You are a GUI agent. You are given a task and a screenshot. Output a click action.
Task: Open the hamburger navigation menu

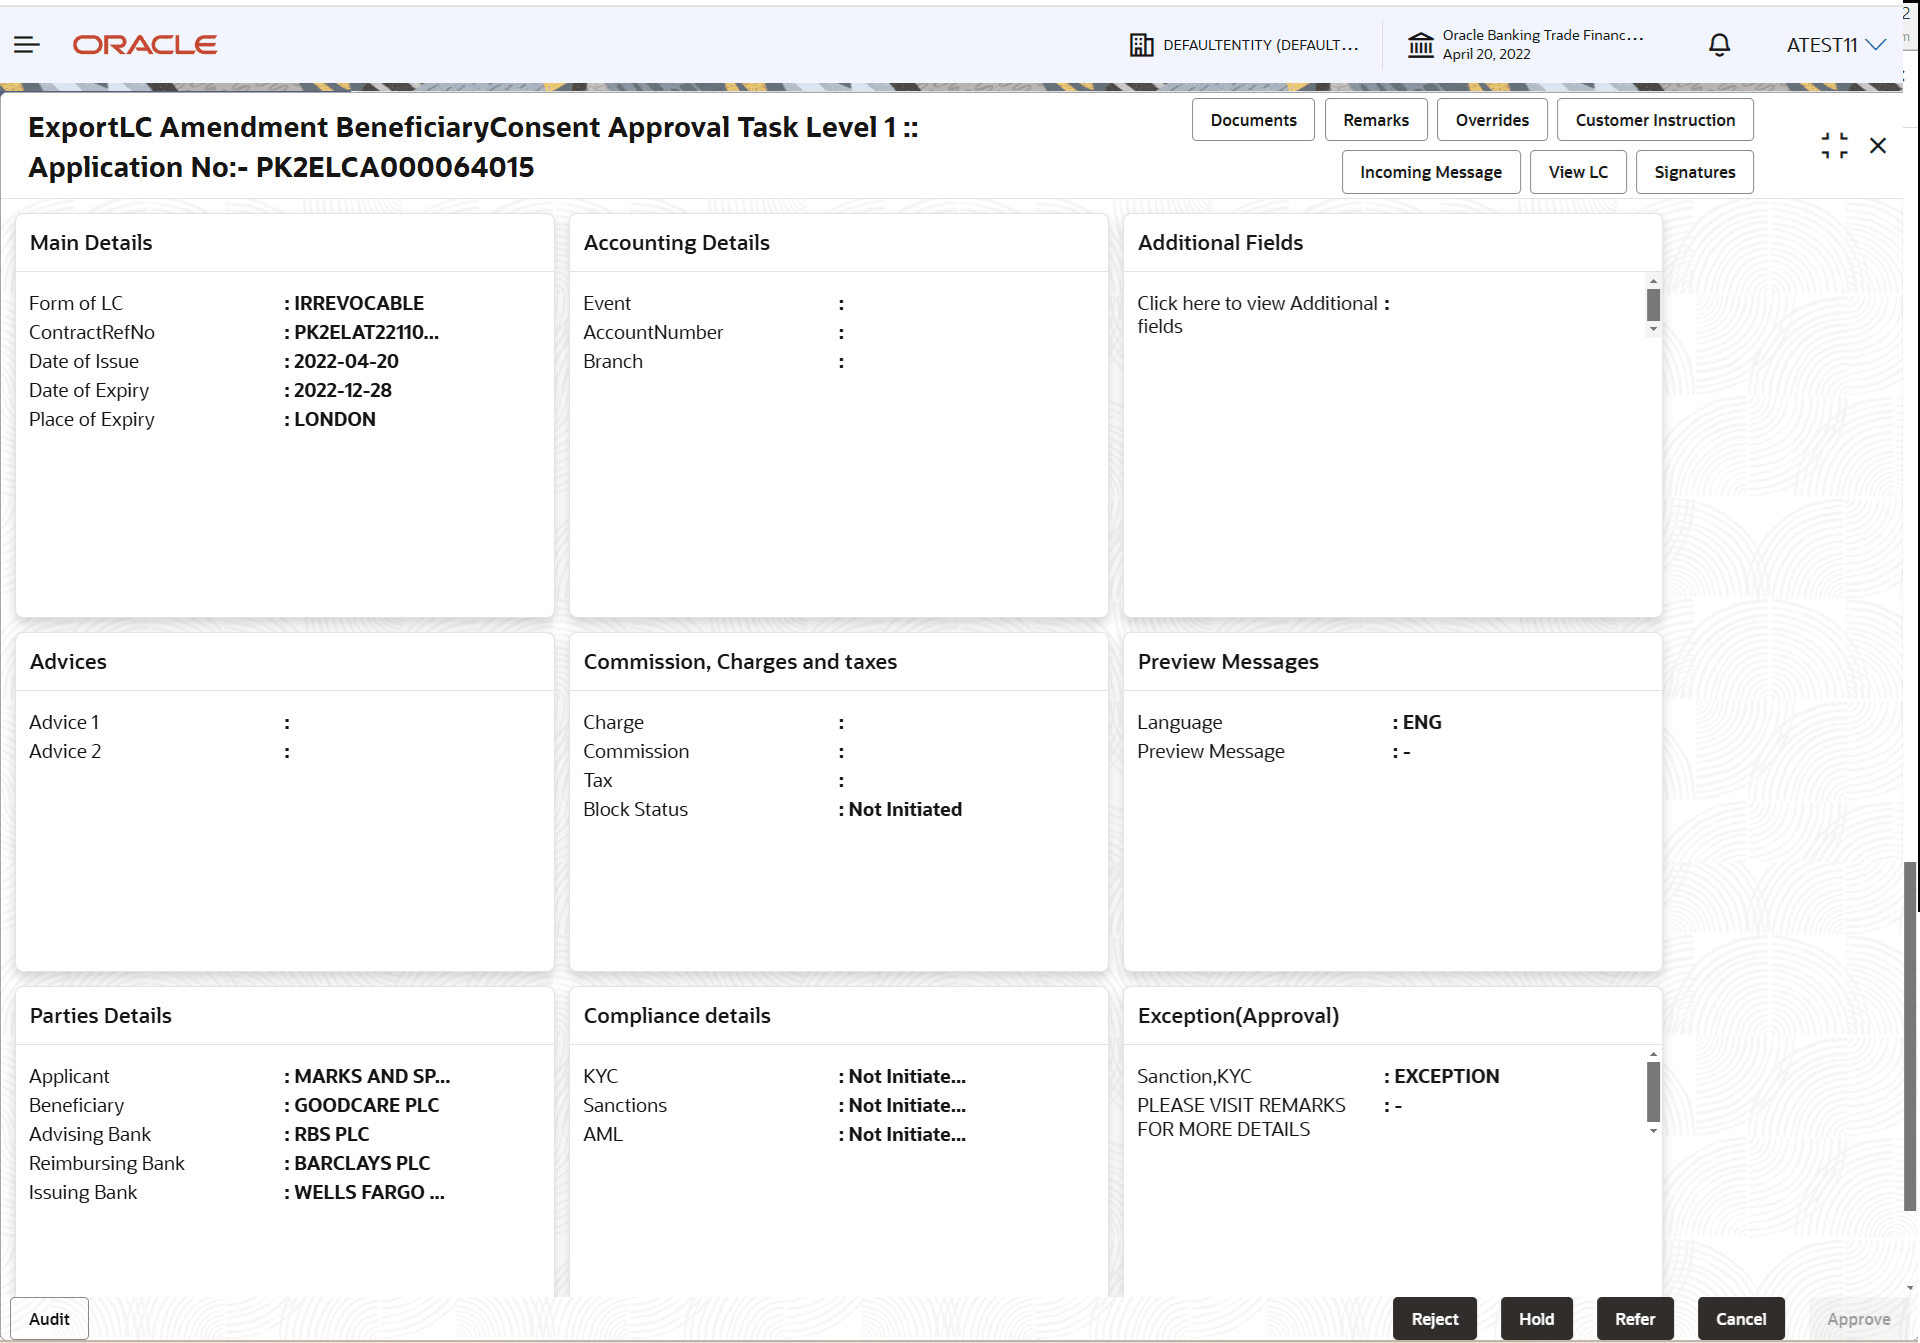pos(26,44)
